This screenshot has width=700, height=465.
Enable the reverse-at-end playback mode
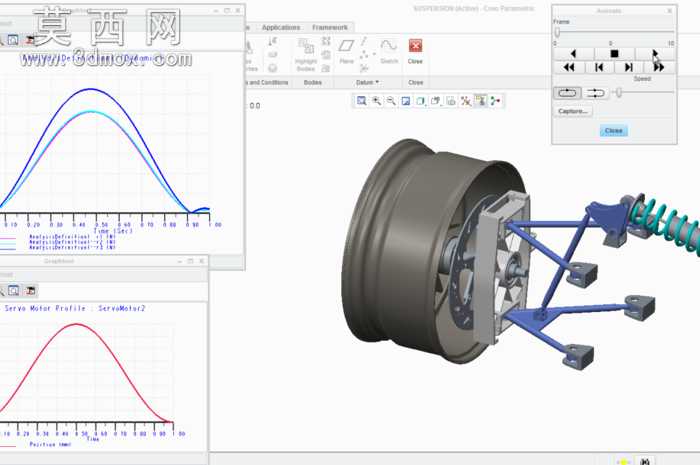coord(596,93)
